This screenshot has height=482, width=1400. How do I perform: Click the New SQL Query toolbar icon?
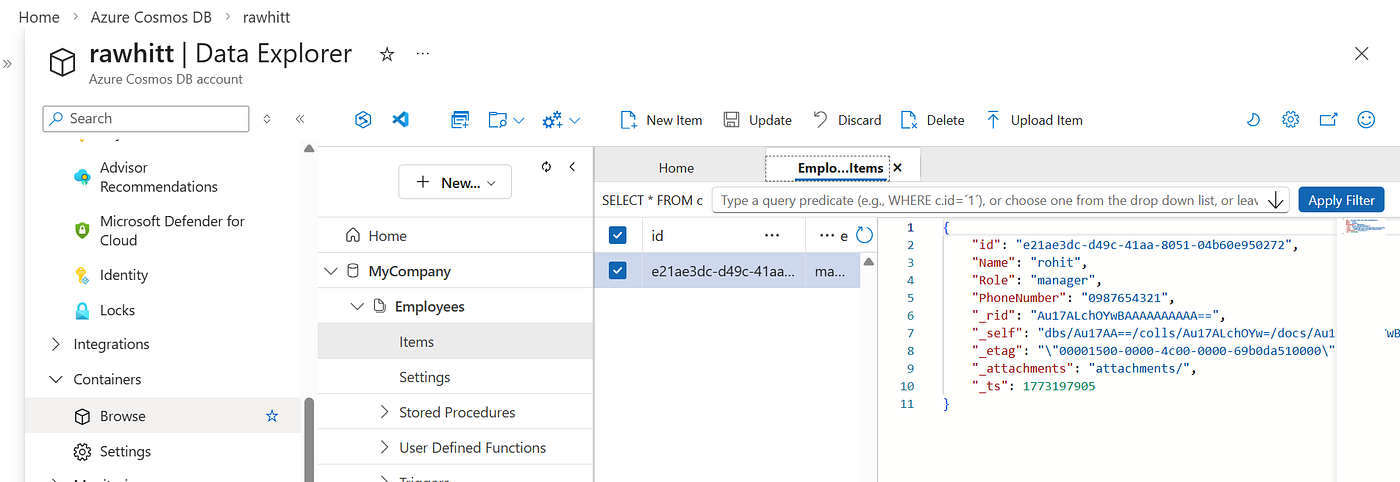click(x=460, y=120)
